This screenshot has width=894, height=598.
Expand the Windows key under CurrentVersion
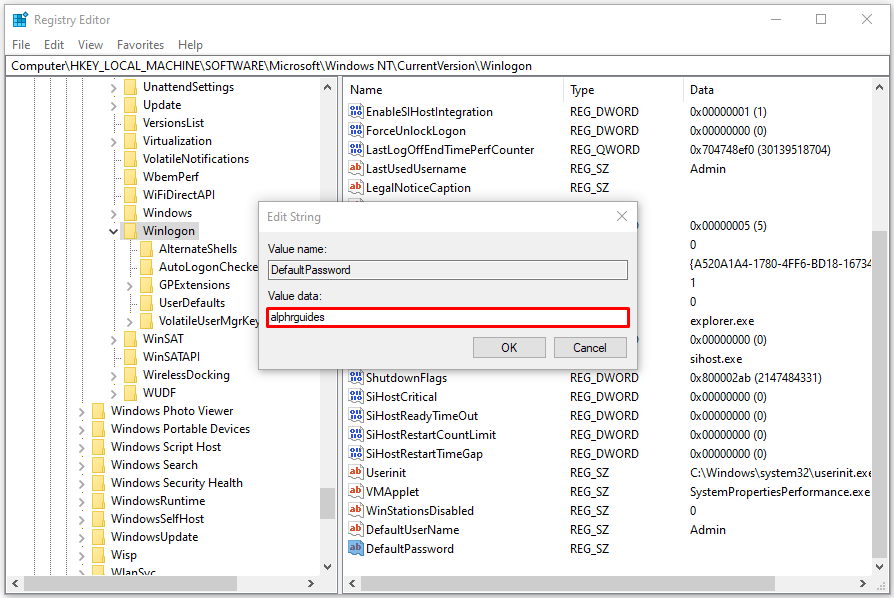(113, 214)
